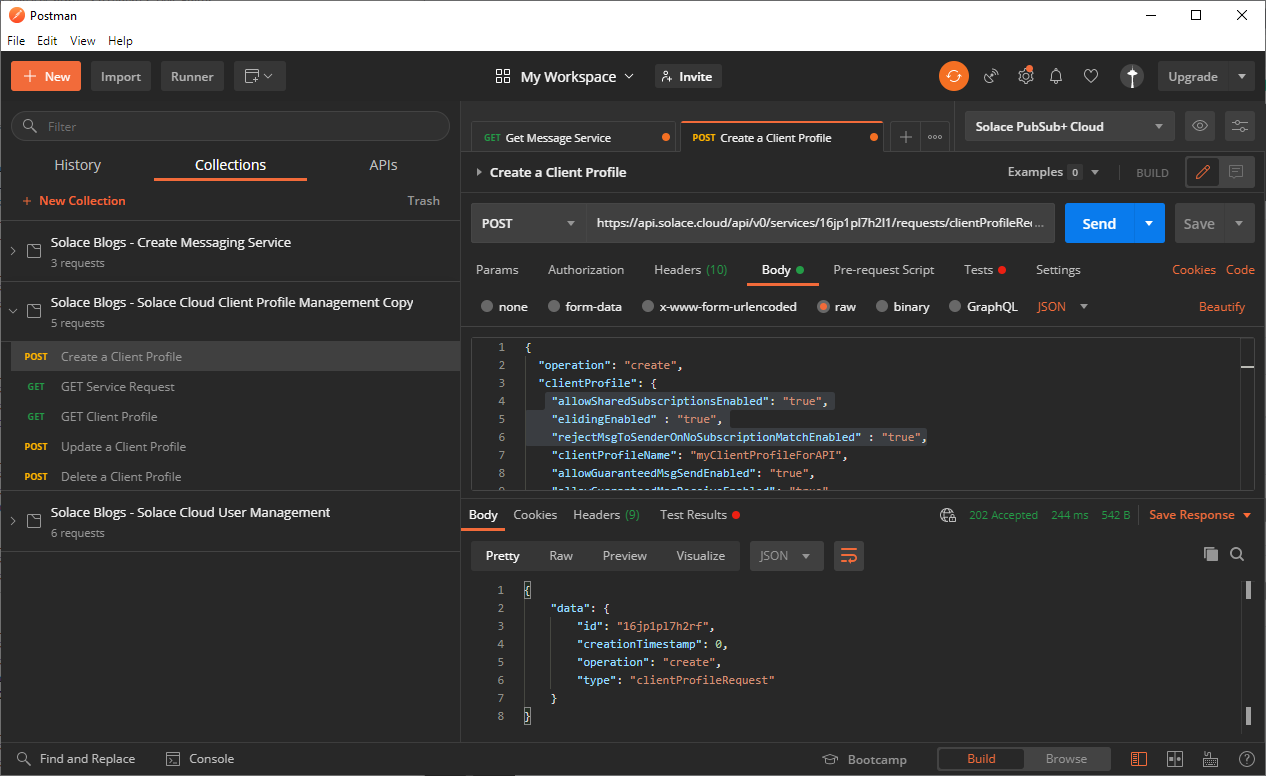Image resolution: width=1266 pixels, height=776 pixels.
Task: Open the notifications bell icon
Action: coord(1056,76)
